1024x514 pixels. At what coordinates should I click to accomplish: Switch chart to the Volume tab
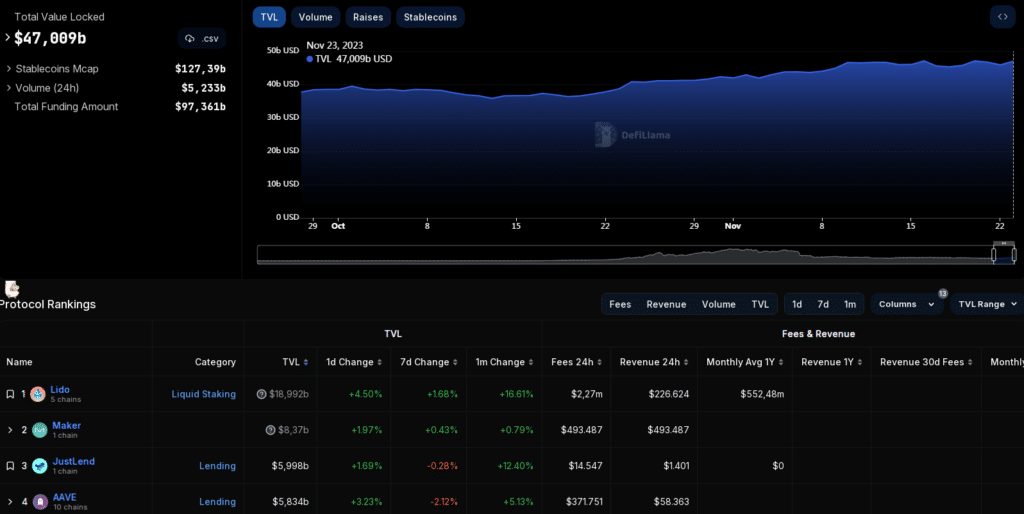pos(315,18)
